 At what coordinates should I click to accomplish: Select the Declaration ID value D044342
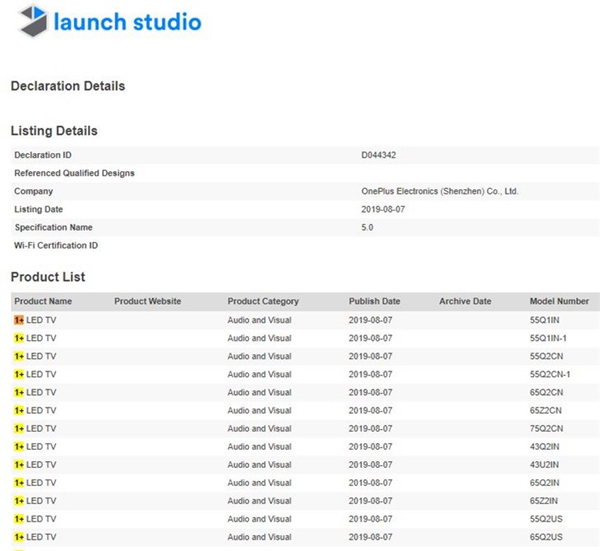point(382,155)
